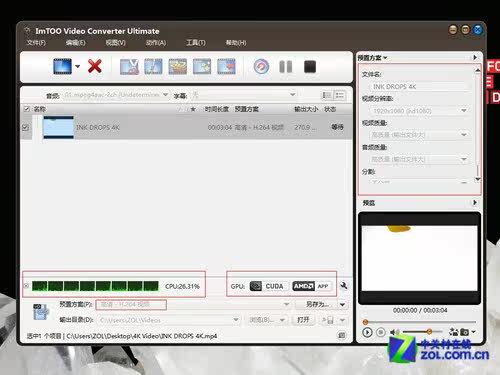Viewport: 500px width, 375px height.
Task: Expand the 视频分辨率 1920x1080 dropdown
Action: [x=464, y=111]
